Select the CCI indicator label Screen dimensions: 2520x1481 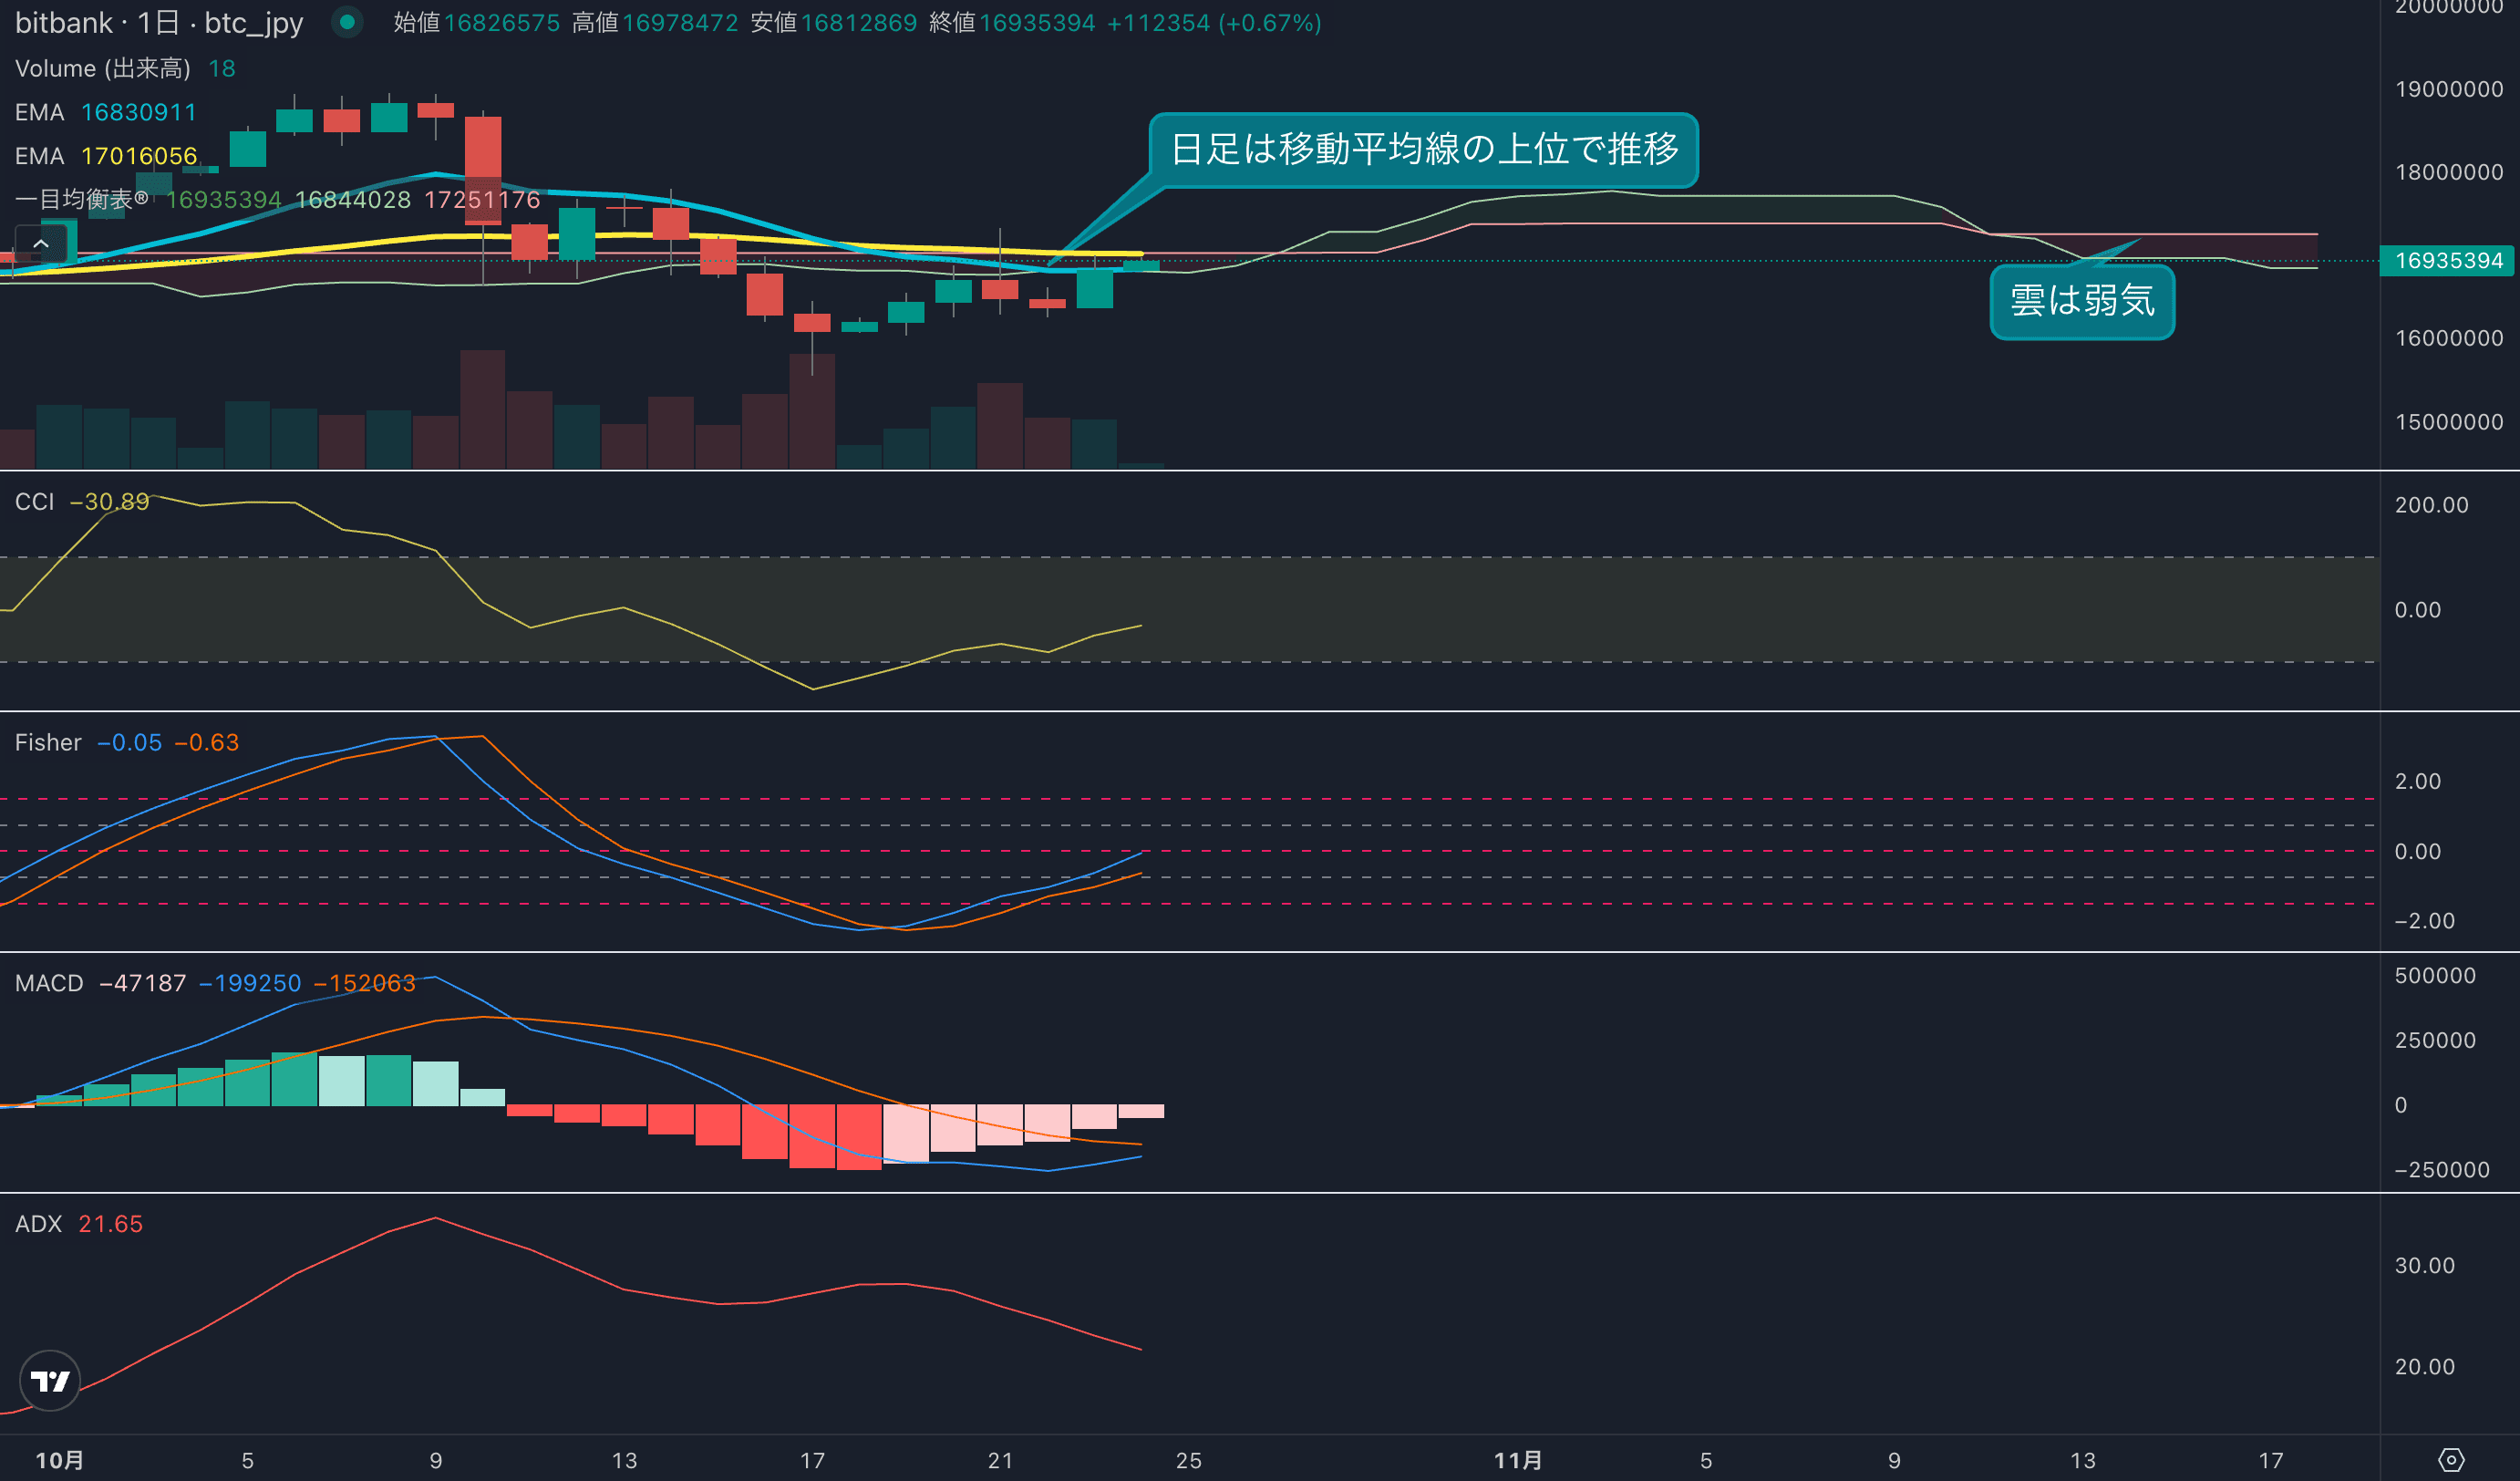point(35,501)
